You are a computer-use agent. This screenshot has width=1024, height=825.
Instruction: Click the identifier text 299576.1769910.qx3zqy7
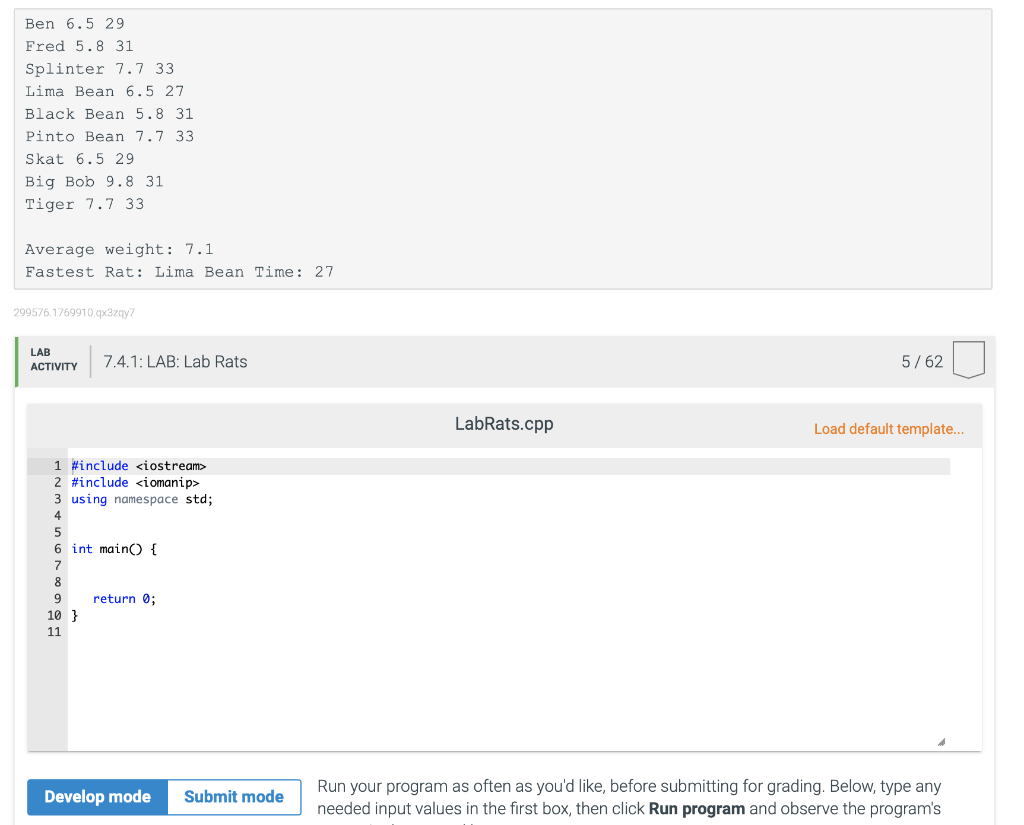[x=74, y=312]
